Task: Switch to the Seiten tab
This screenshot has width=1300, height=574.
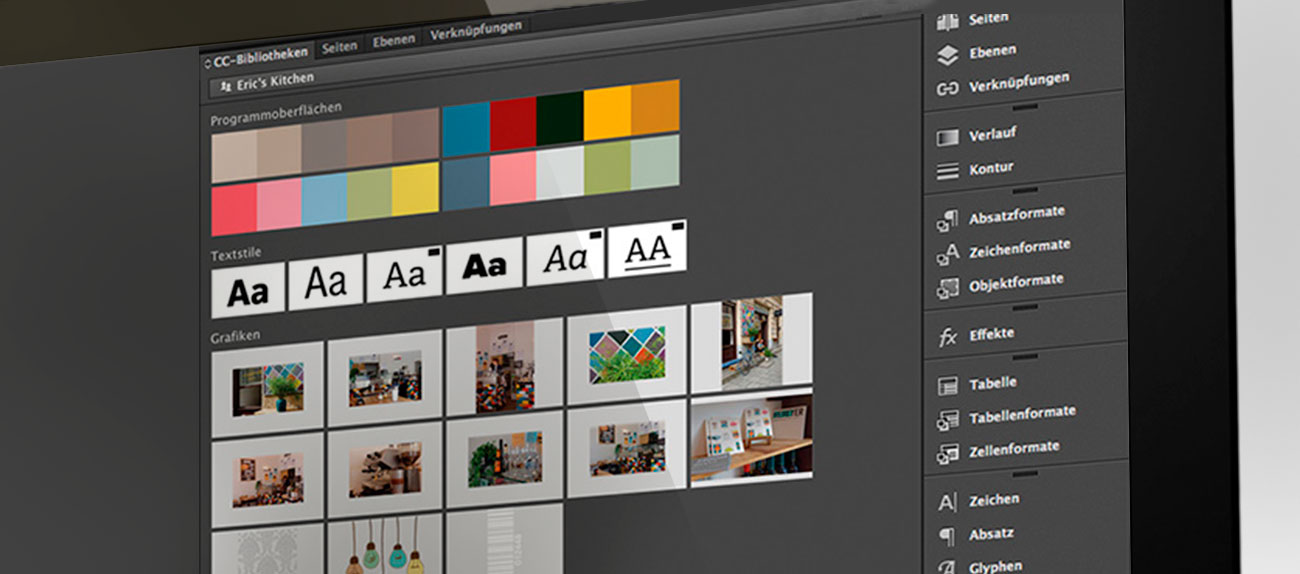Action: 340,46
